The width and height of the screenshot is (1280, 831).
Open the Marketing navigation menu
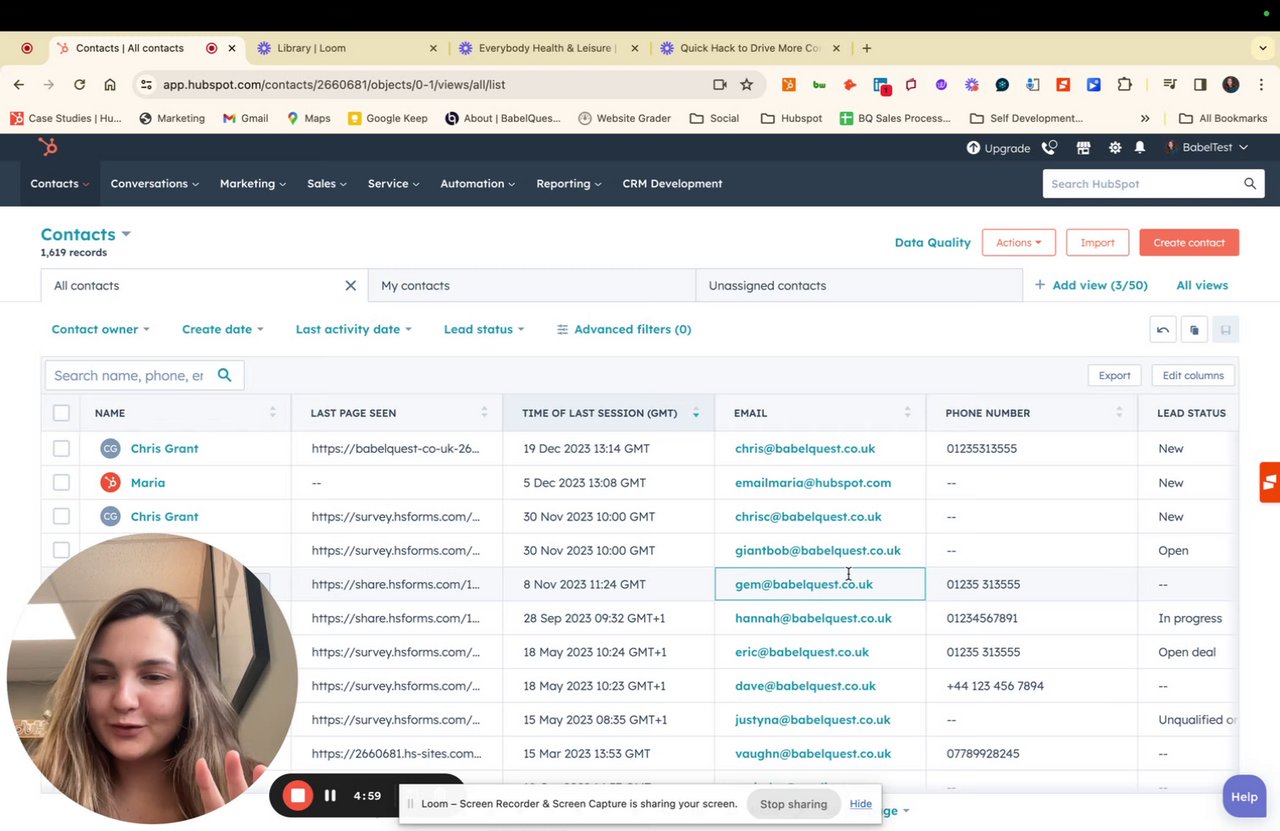tap(252, 184)
